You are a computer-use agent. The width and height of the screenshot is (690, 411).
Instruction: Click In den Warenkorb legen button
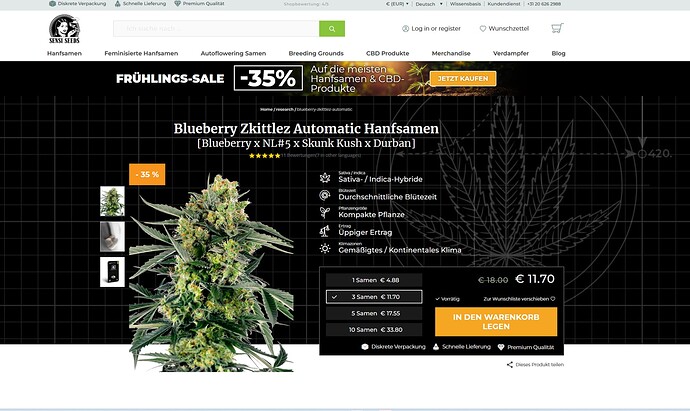[x=496, y=322]
